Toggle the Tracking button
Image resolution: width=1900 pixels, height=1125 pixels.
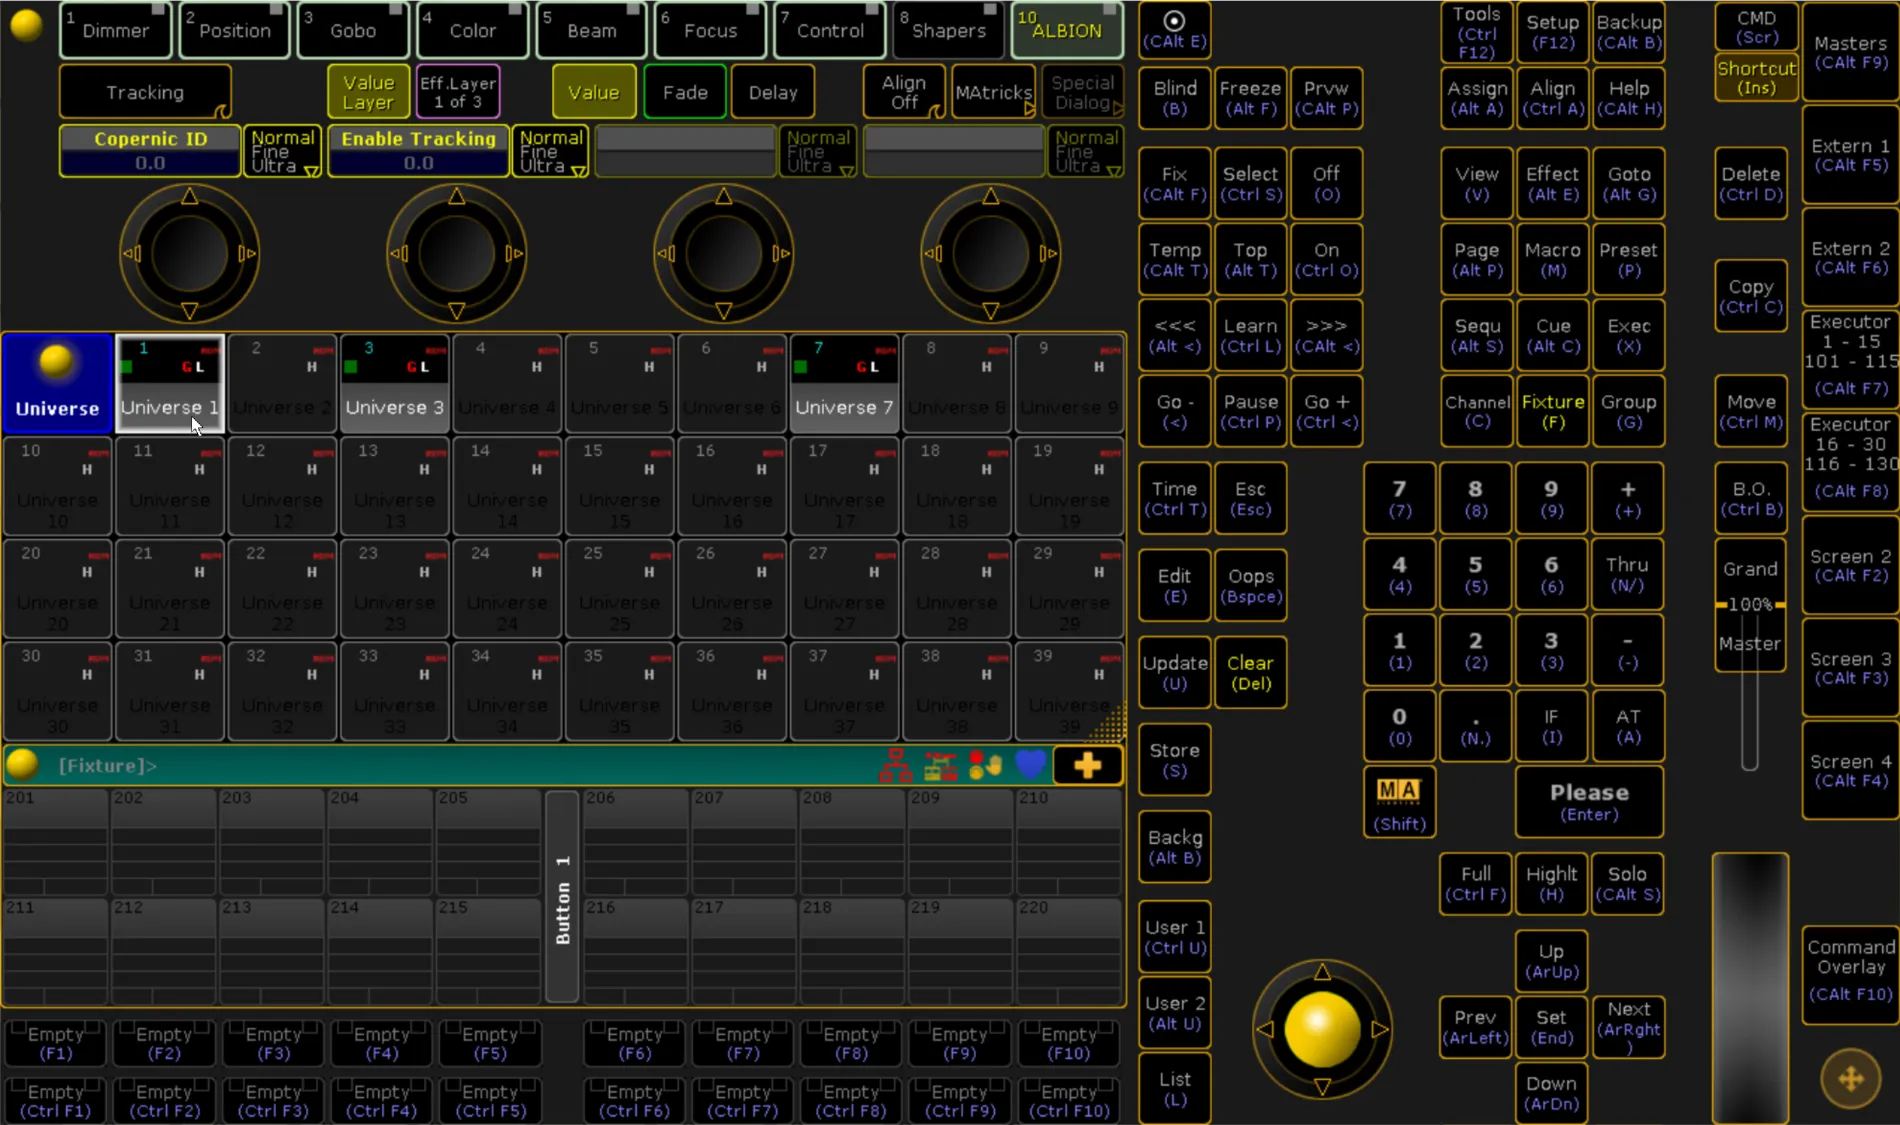145,92
